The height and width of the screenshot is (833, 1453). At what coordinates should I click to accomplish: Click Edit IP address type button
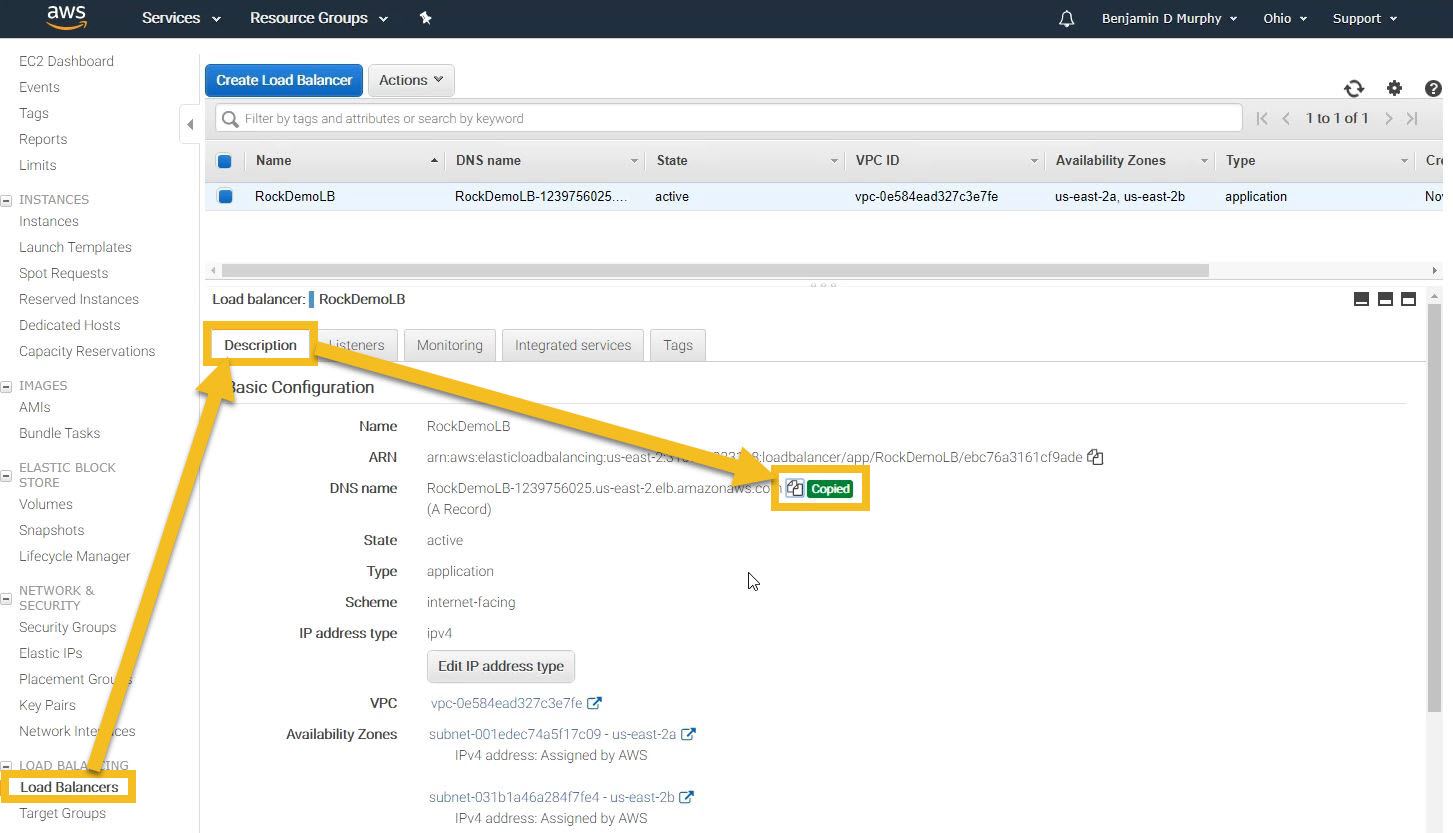click(501, 666)
